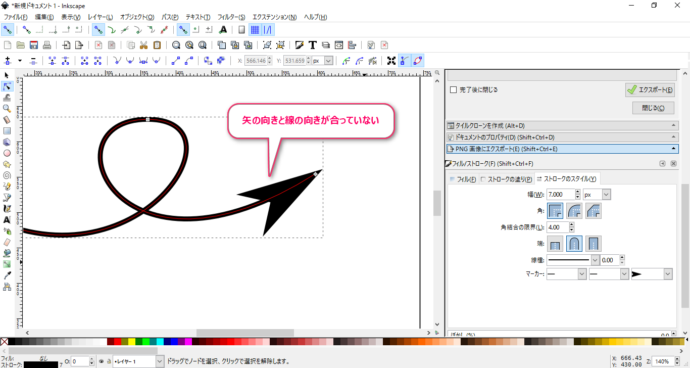Choose the miter join style
This screenshot has width=690, height=368.
tap(555, 211)
